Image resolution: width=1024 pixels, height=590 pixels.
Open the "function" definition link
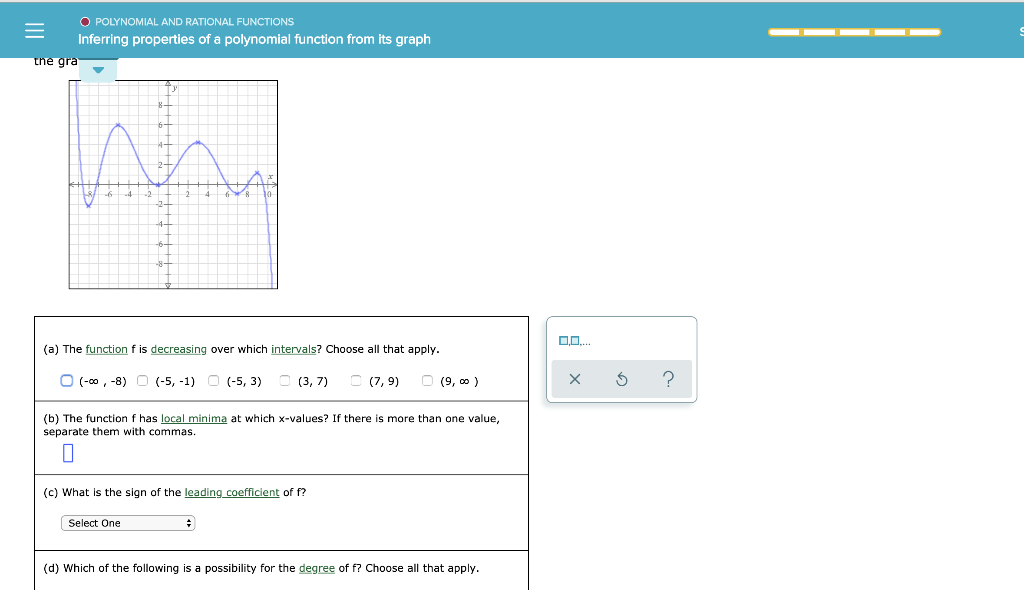click(107, 349)
